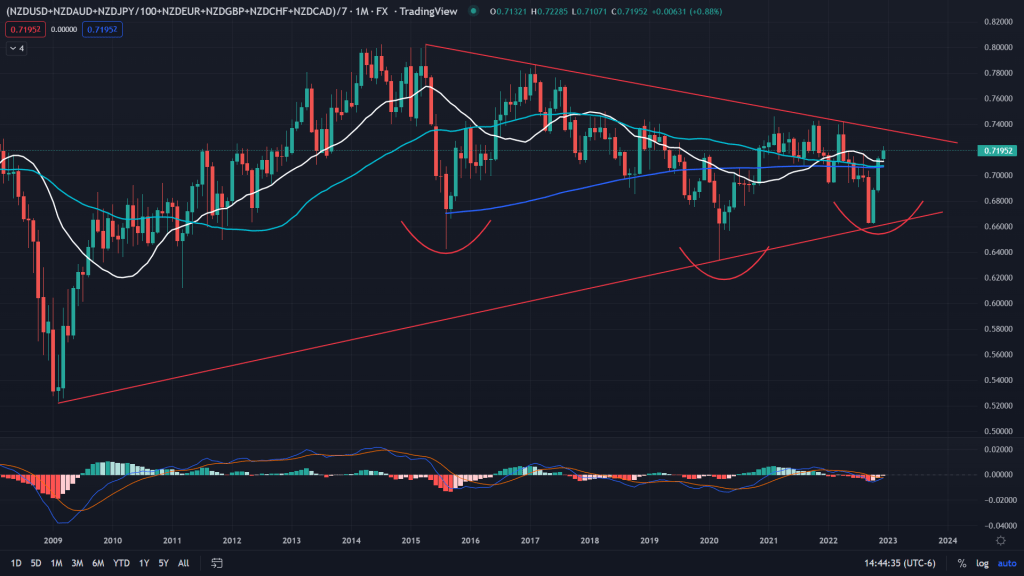Viewport: 1024px width, 576px height.
Task: Disable the auto scale toggle
Action: click(1003, 563)
